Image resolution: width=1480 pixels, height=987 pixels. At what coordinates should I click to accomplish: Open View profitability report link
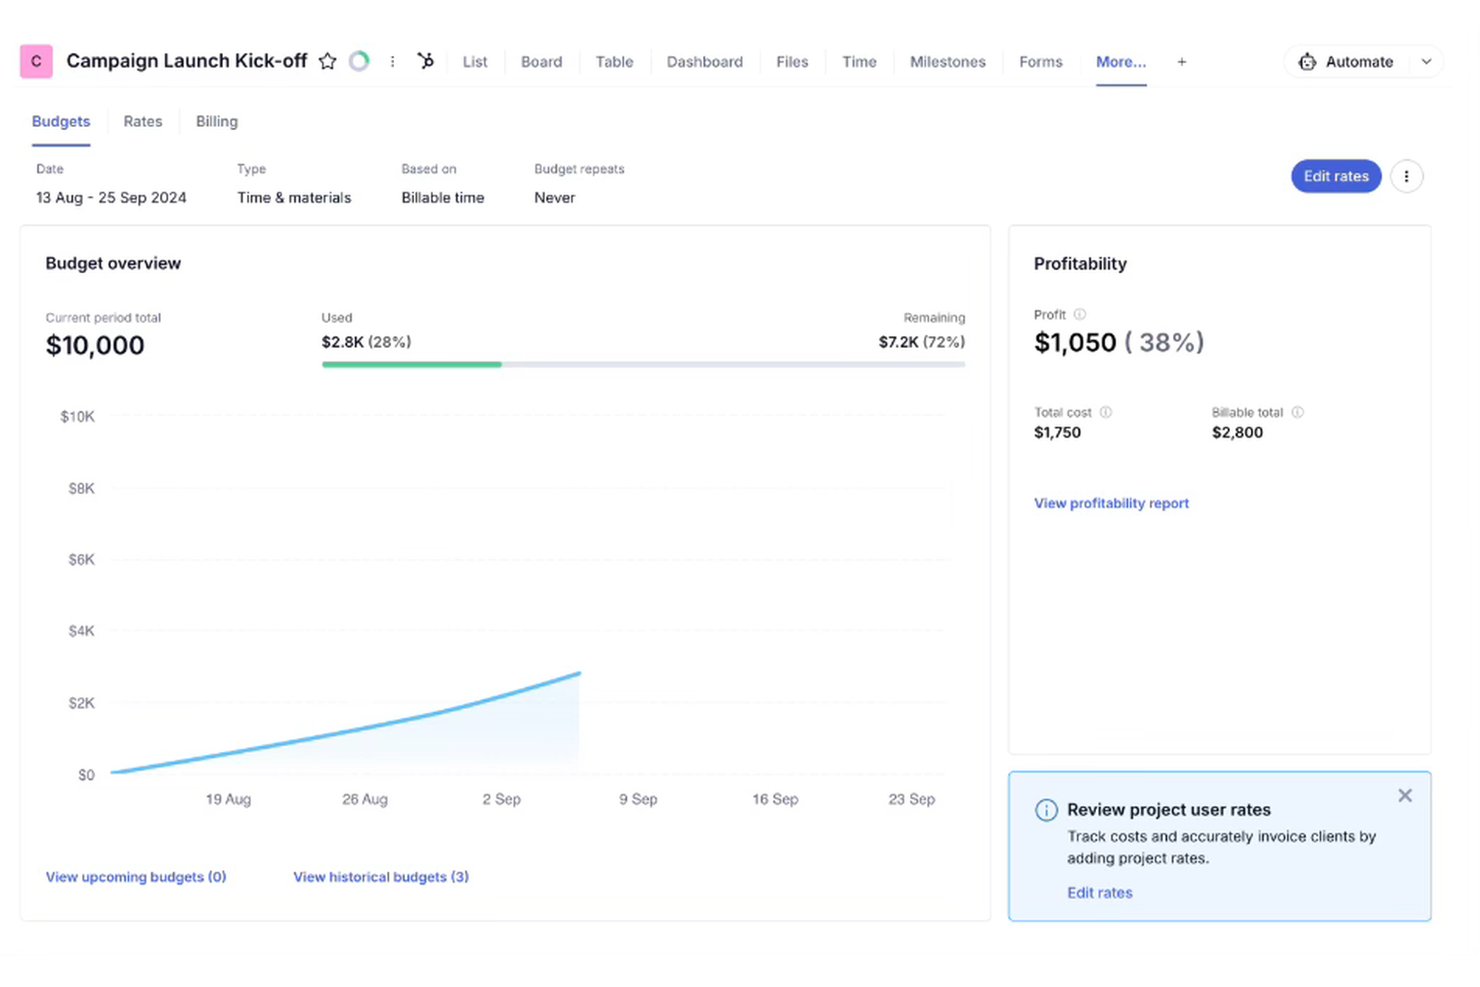pos(1111,503)
